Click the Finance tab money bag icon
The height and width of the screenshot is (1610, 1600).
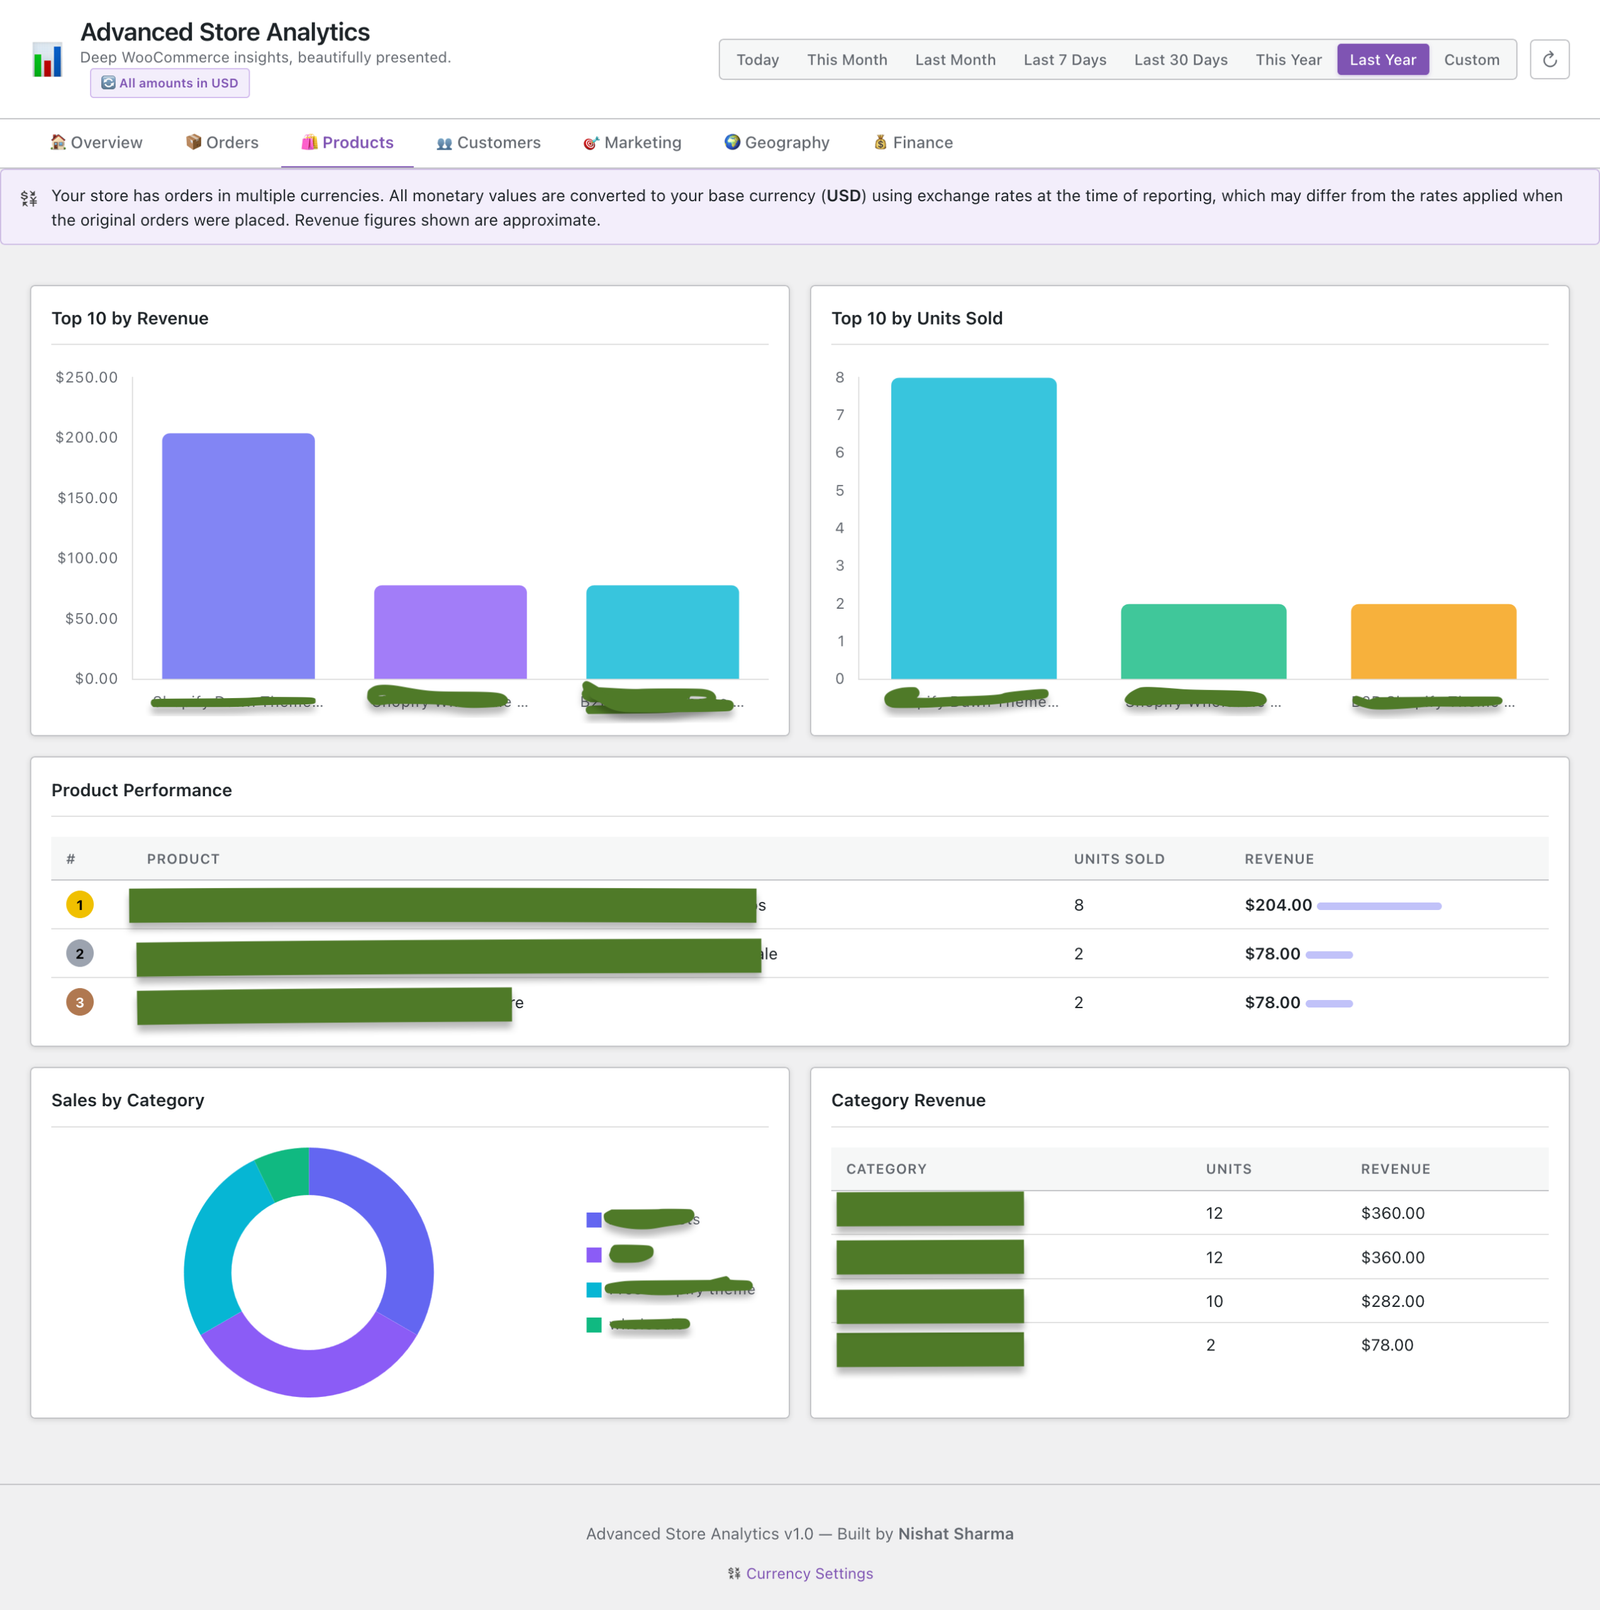(x=880, y=142)
